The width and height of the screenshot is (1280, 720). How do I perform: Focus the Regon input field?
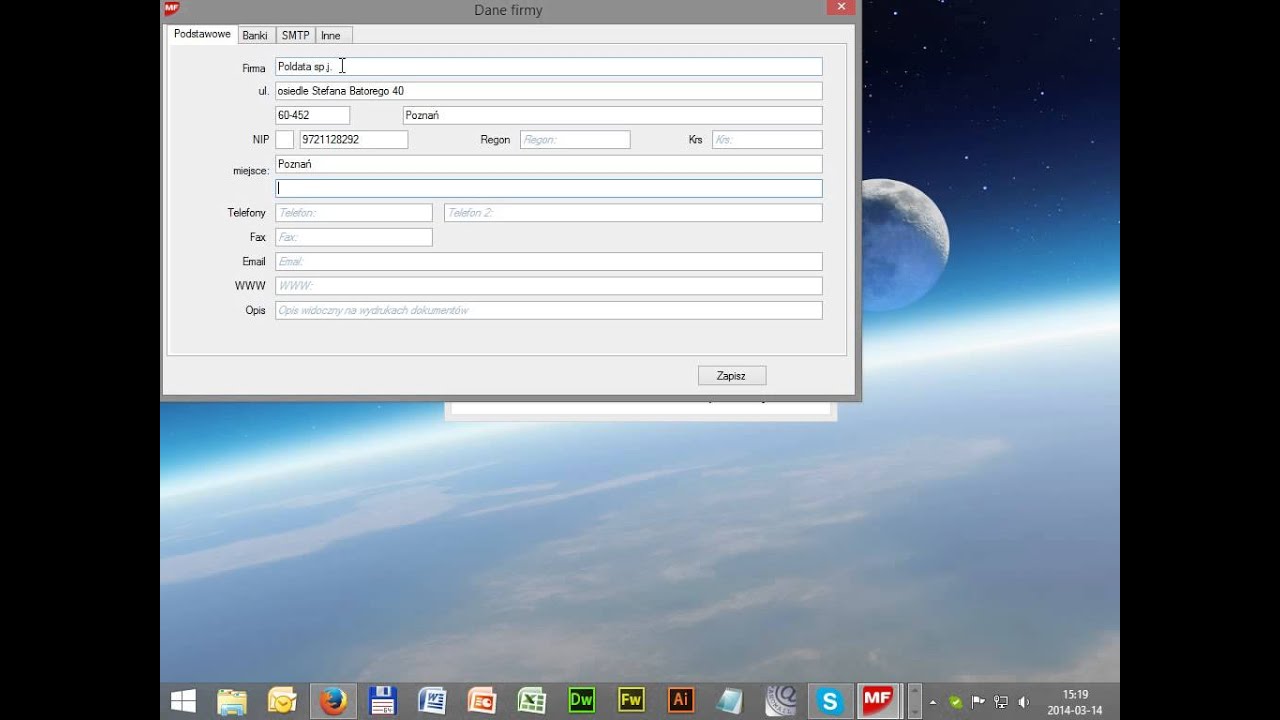tap(575, 140)
